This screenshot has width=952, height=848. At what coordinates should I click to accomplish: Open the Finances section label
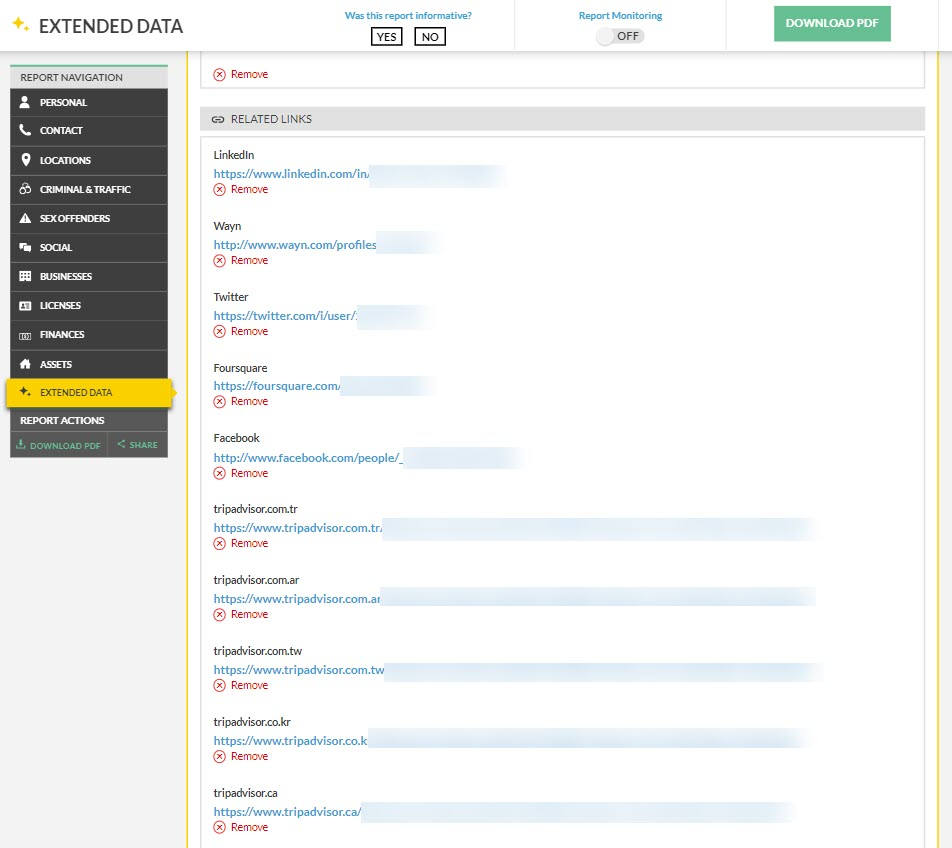click(62, 334)
